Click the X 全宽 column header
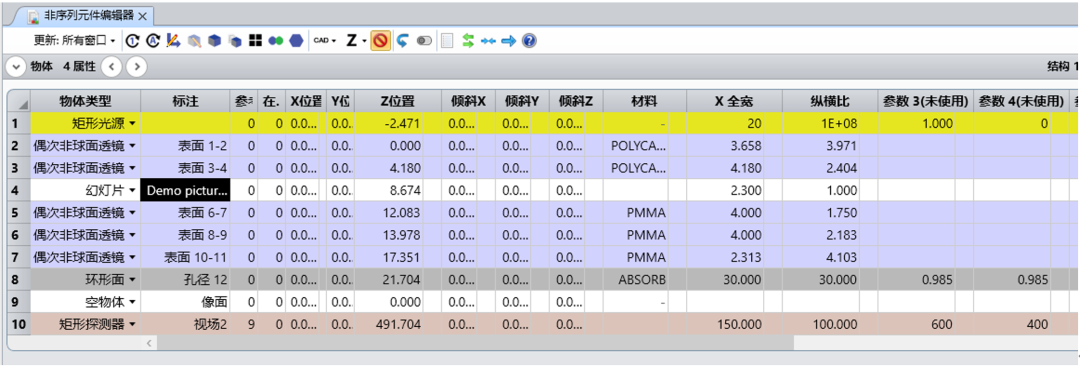Screen dimensions: 1080x368 (x=734, y=101)
